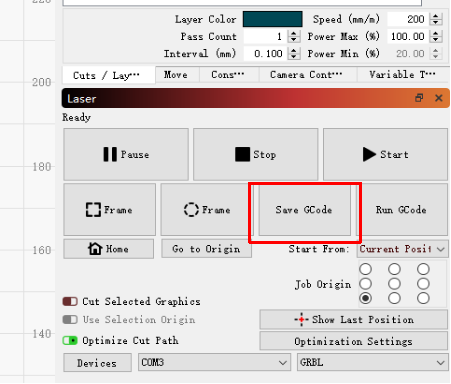Image resolution: width=451 pixels, height=384 pixels.
Task: Disable the Optimize Cut Path switch
Action: point(70,340)
